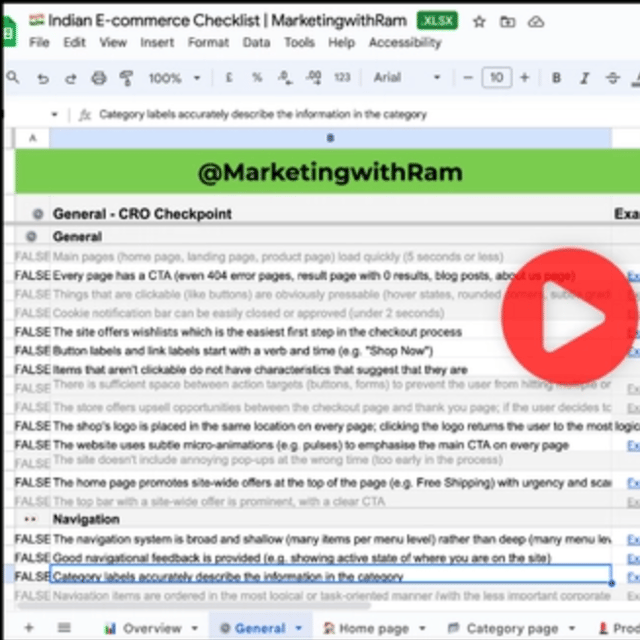Check cloud document status icon
Screen dimensions: 640x640
pos(536,22)
